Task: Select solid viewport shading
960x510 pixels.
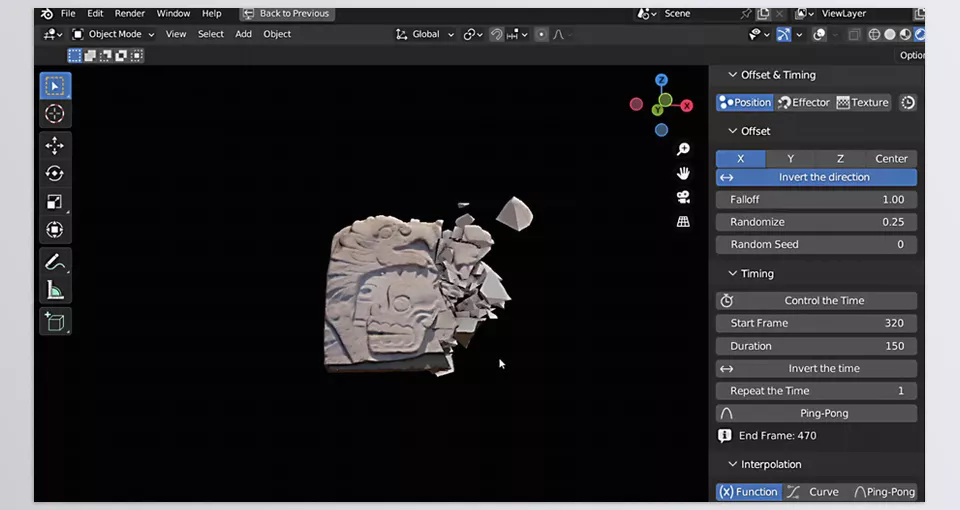Action: point(890,34)
